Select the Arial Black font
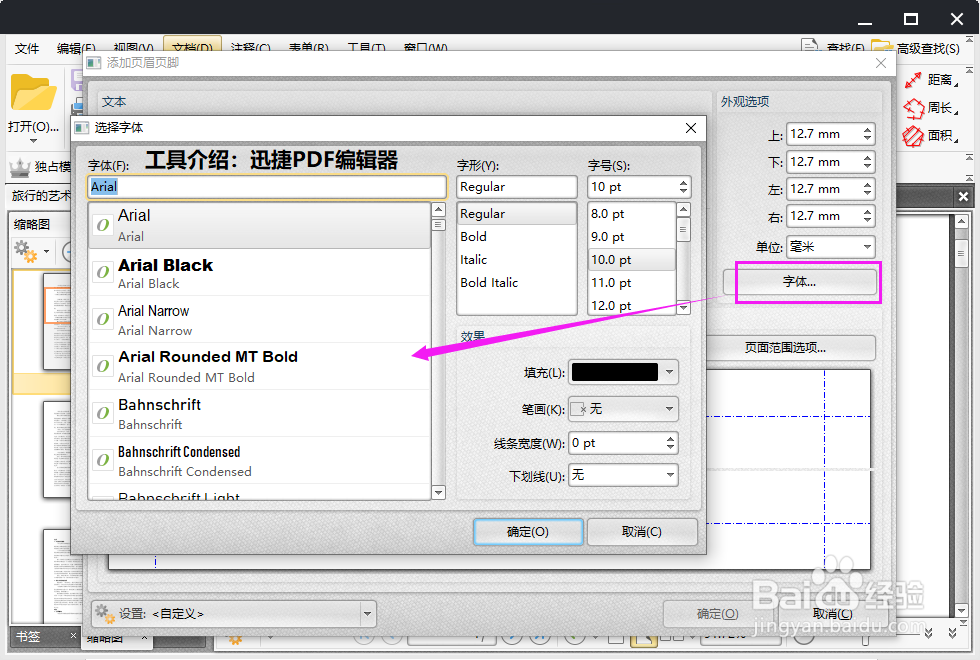The width and height of the screenshot is (980, 660). coord(259,272)
